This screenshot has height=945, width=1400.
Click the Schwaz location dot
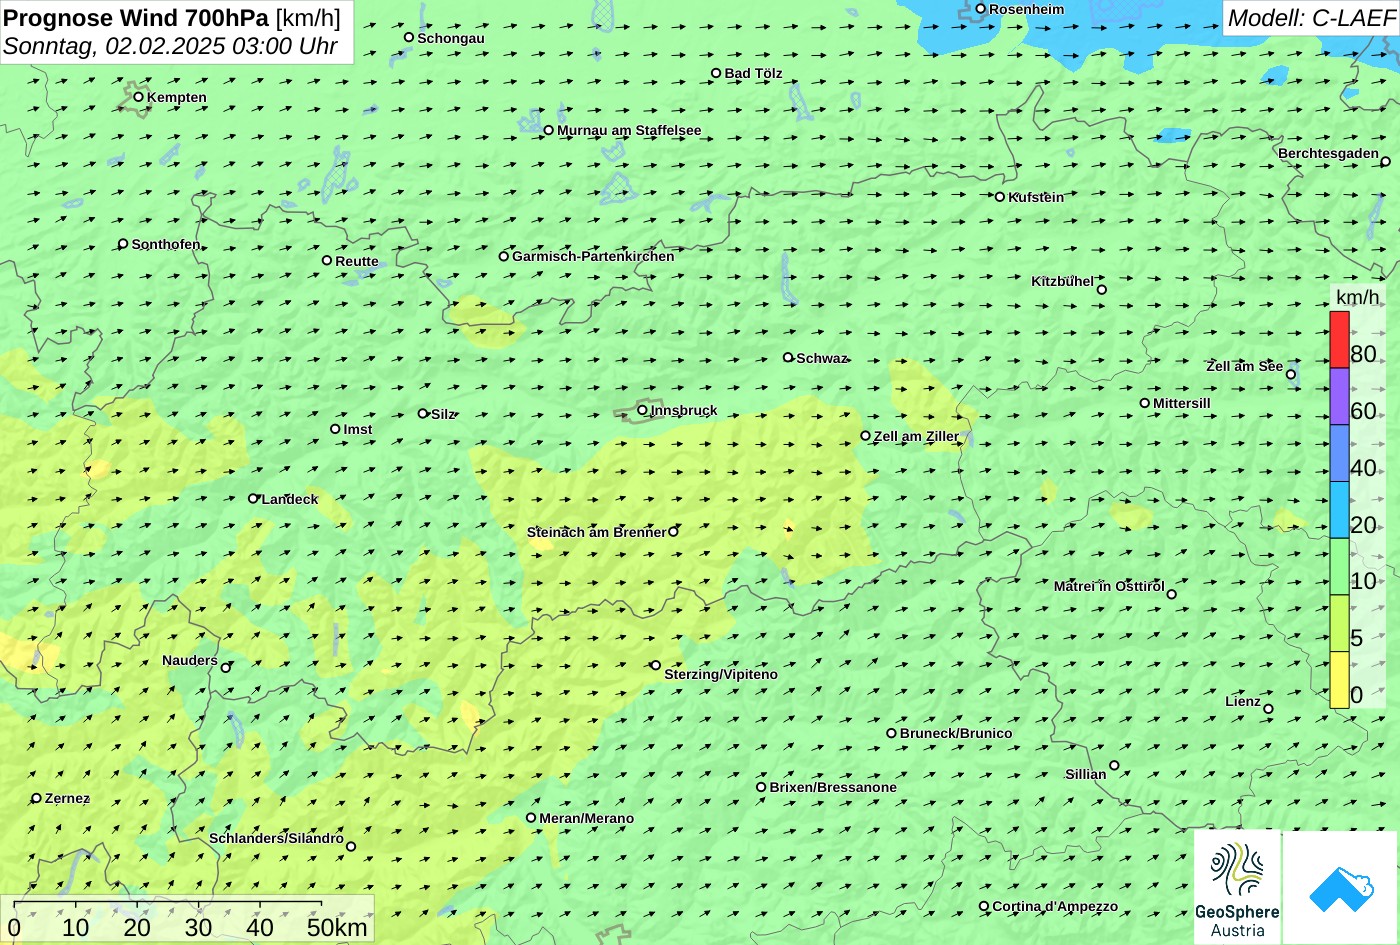pos(788,357)
